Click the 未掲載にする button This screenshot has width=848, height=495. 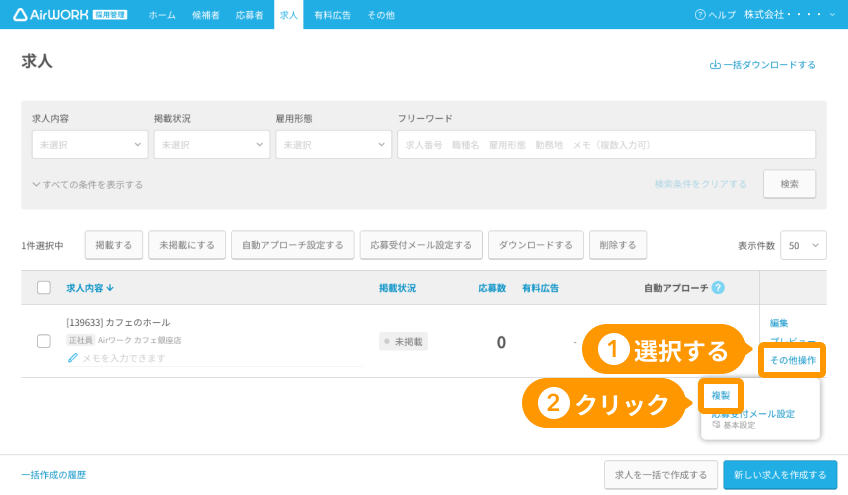[187, 245]
